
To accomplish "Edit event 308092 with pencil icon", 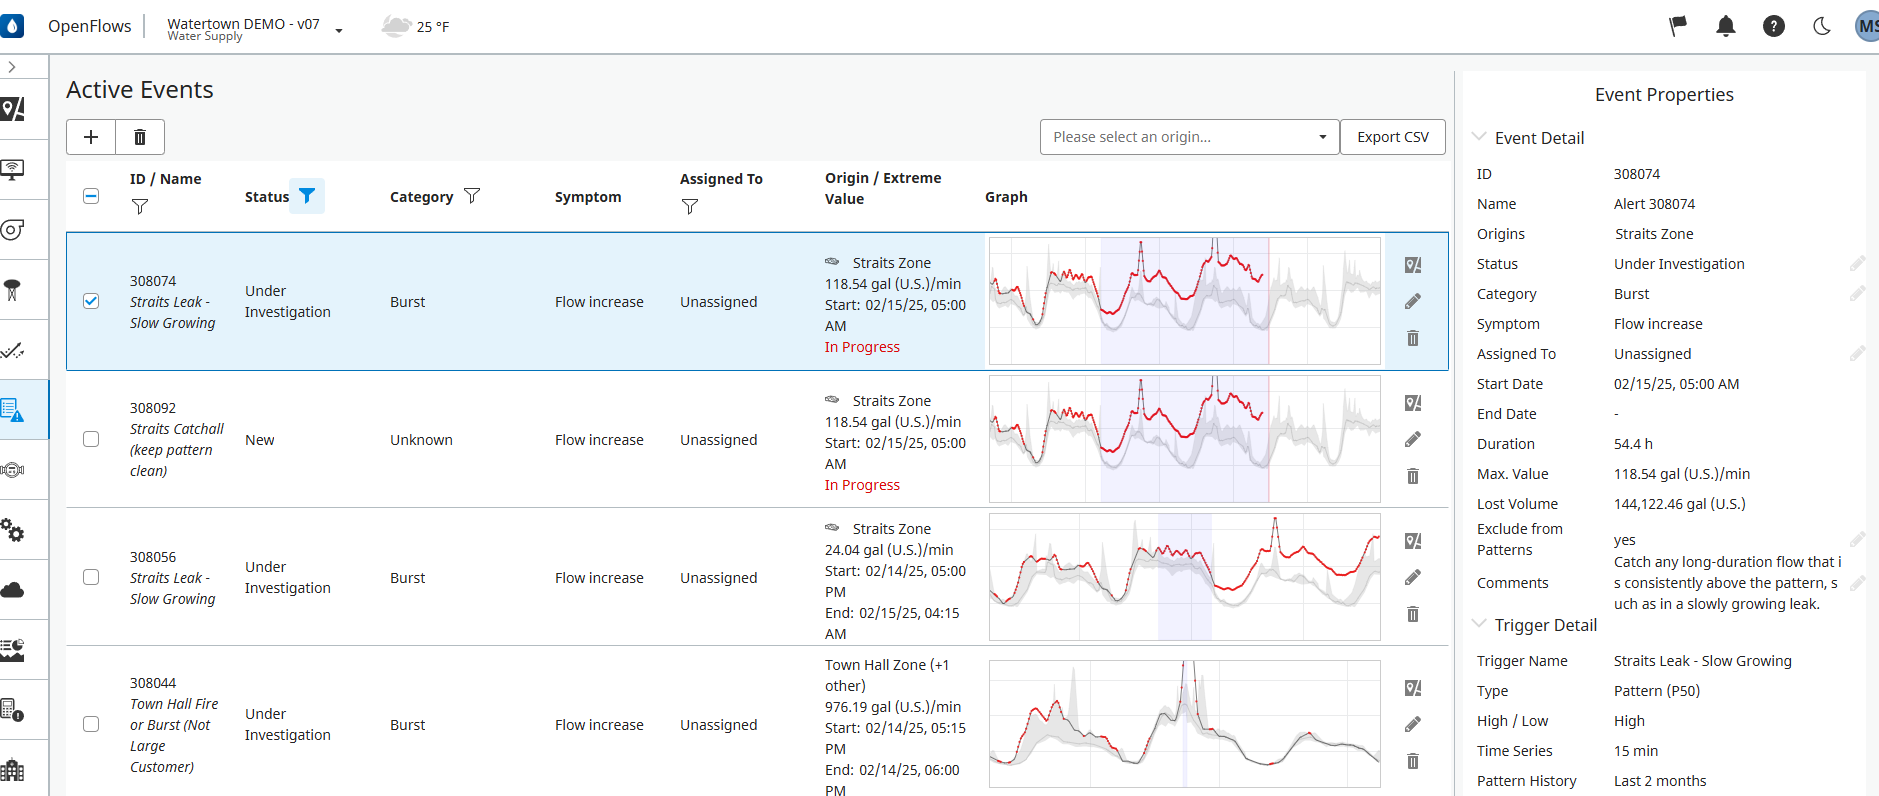I will (1412, 440).
